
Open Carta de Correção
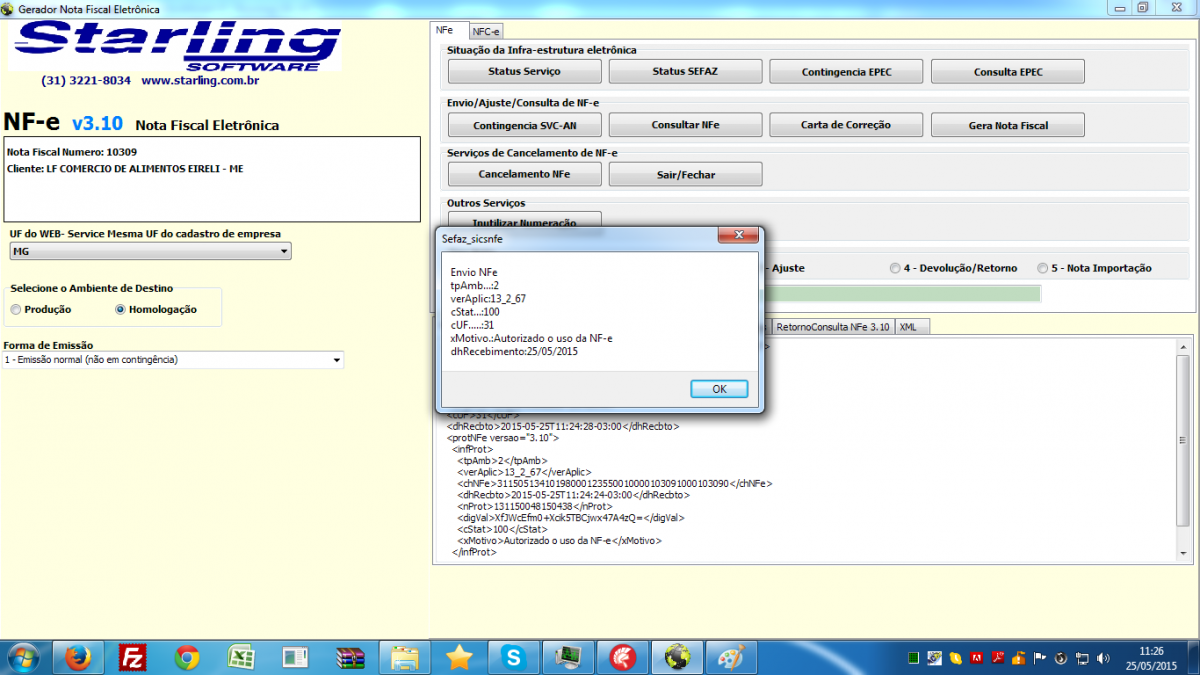tap(846, 125)
